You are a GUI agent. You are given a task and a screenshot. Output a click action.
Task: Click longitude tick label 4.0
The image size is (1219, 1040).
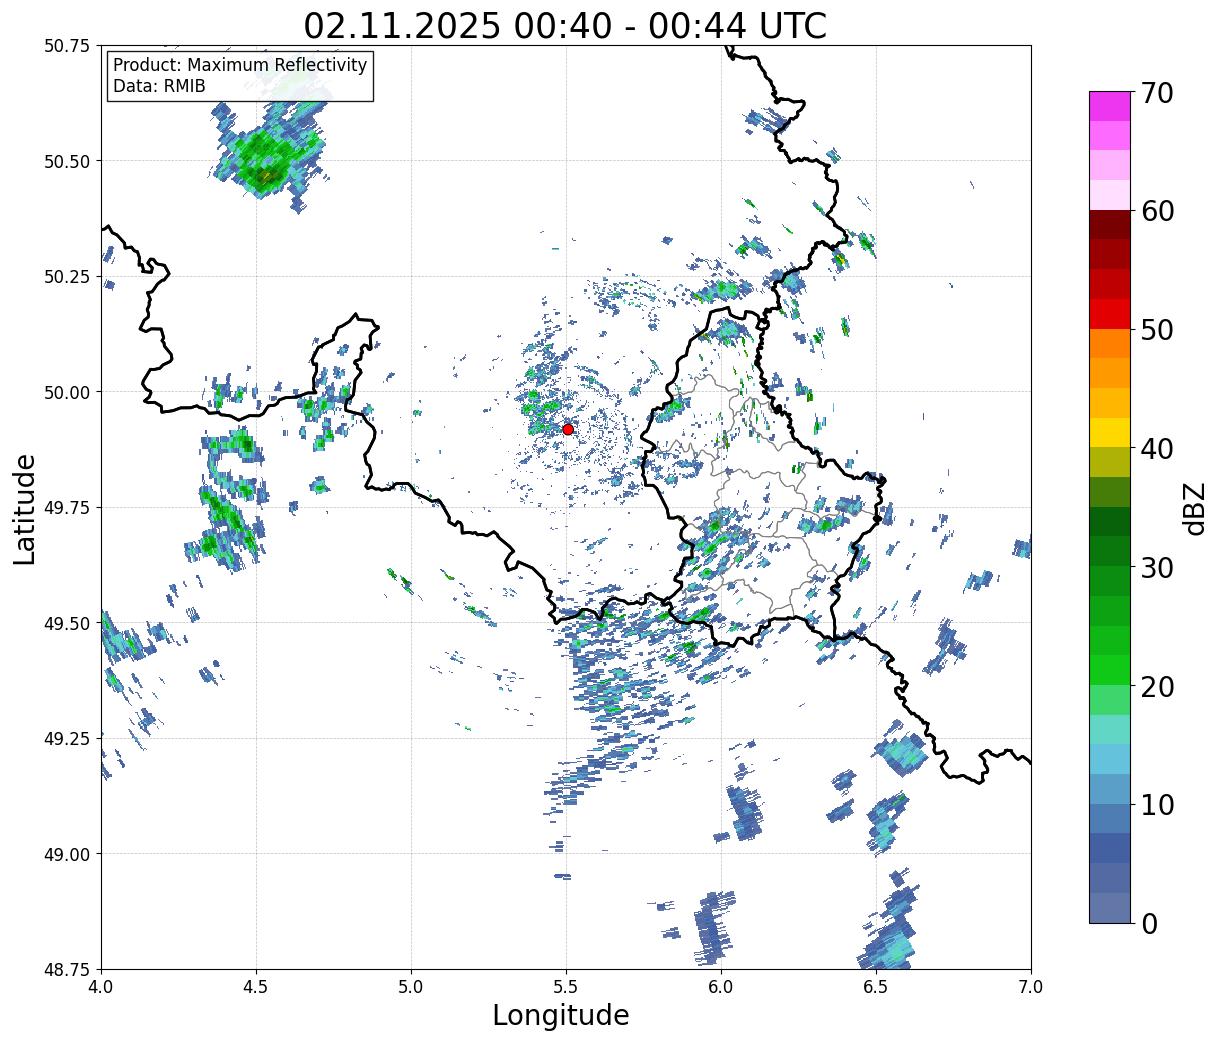(101, 986)
